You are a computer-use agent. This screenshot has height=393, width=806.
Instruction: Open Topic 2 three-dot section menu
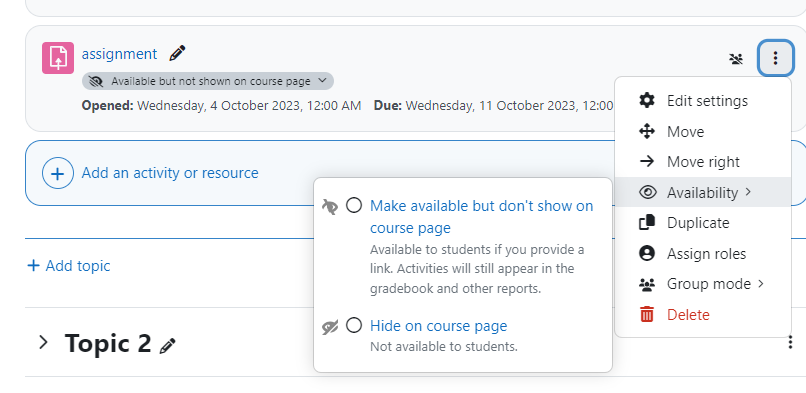coord(791,342)
